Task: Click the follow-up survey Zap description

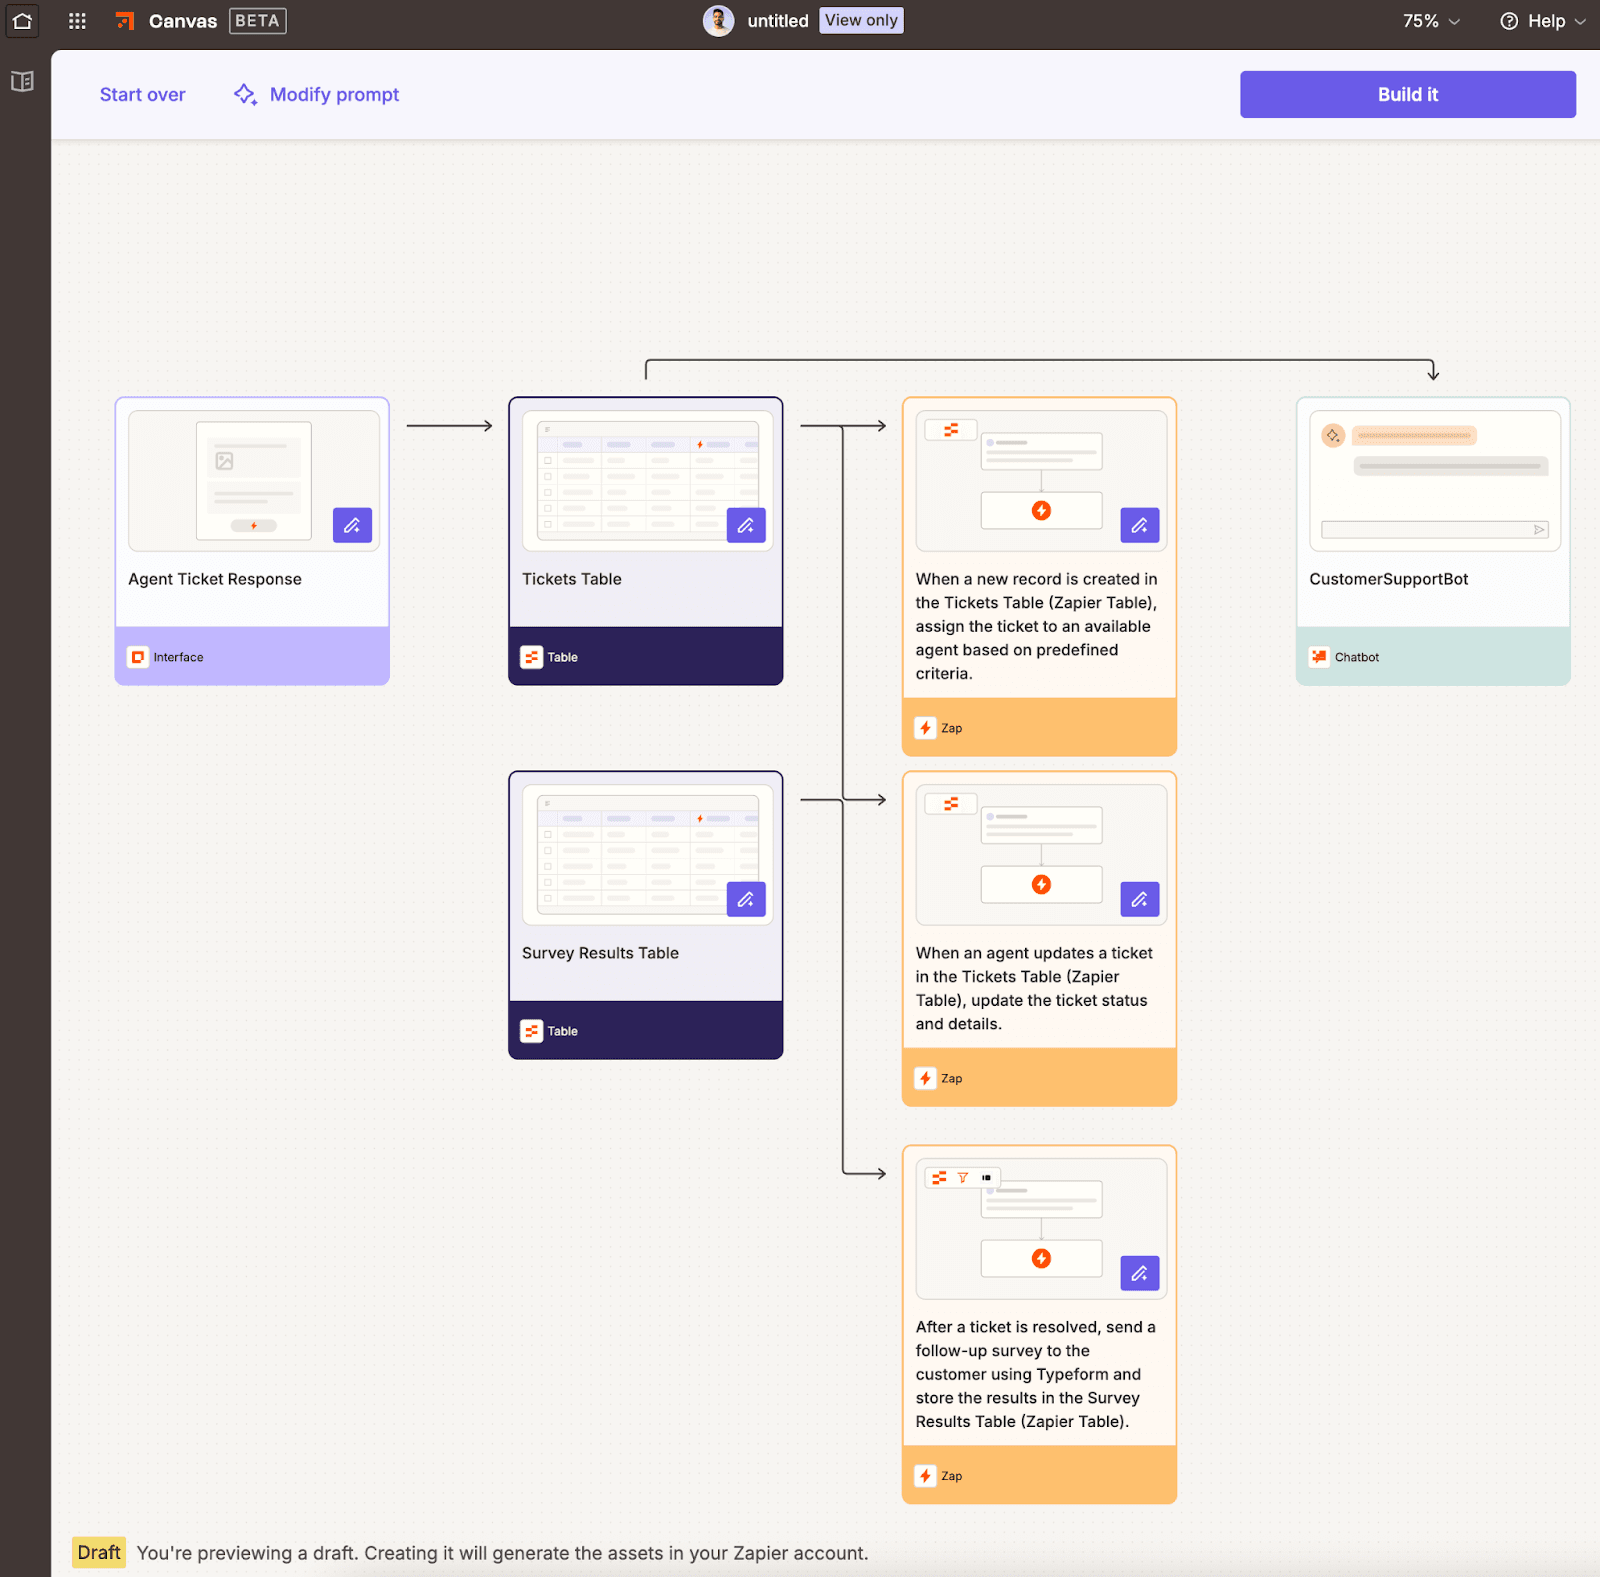Action: [1036, 1374]
